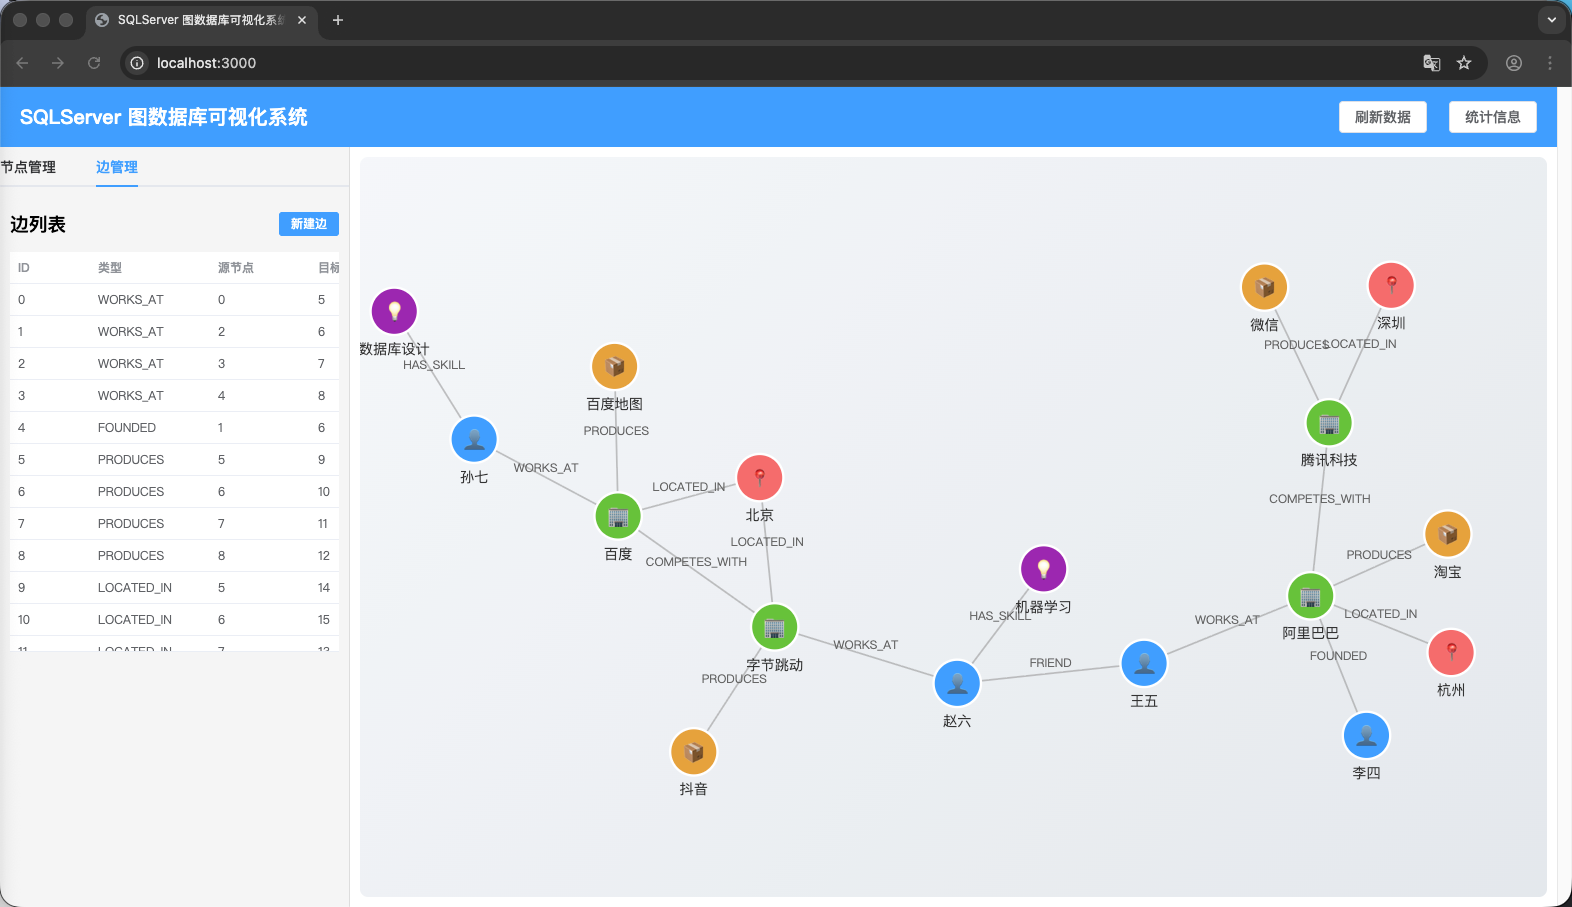
Task: Click the 边列表 heading
Action: [x=38, y=224]
